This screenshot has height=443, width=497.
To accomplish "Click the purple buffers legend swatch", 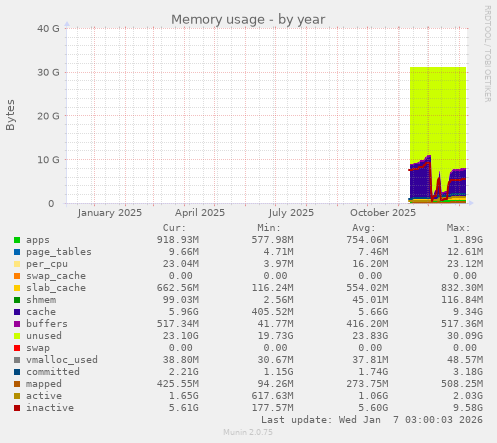I will pos(17,324).
